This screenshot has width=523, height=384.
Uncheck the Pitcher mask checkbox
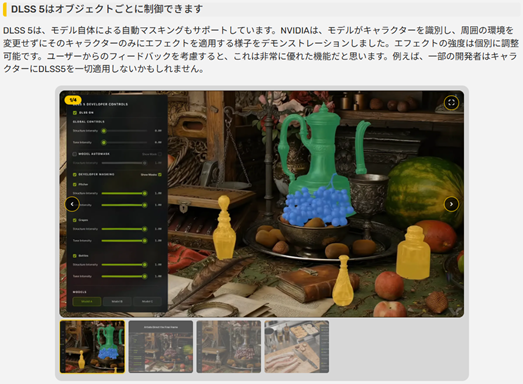click(x=75, y=184)
